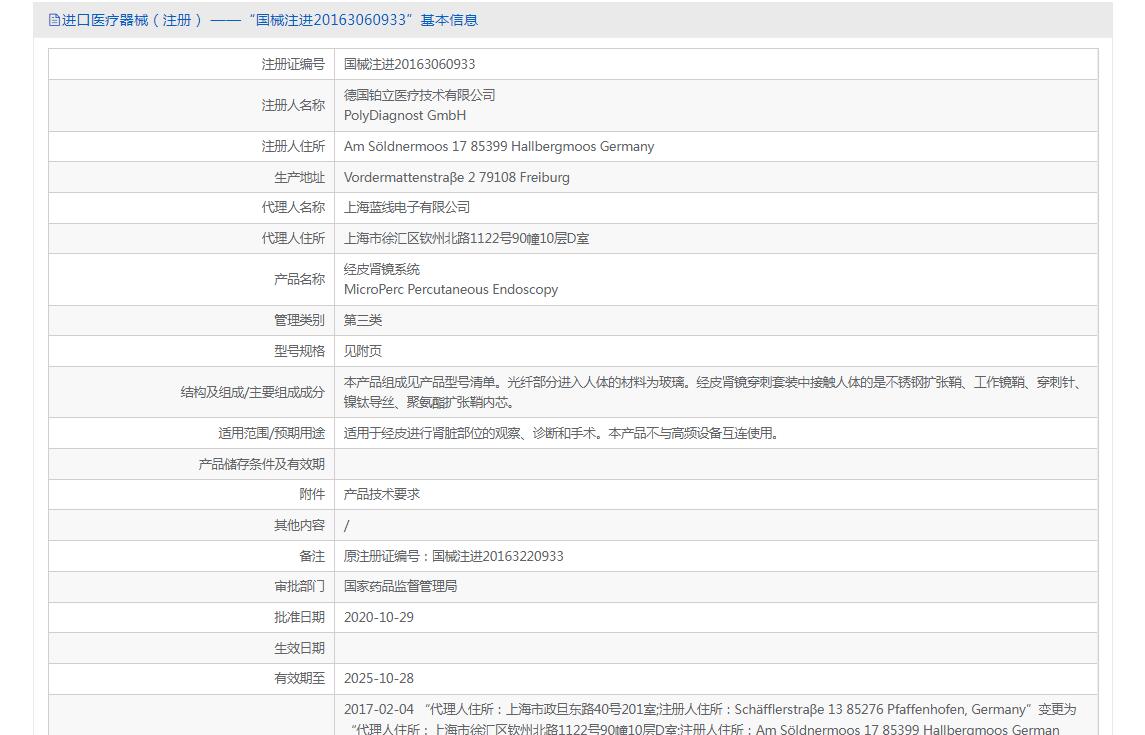Select value 国械注进20163060933 in first row
Screen dimensions: 1145x735
(410, 64)
